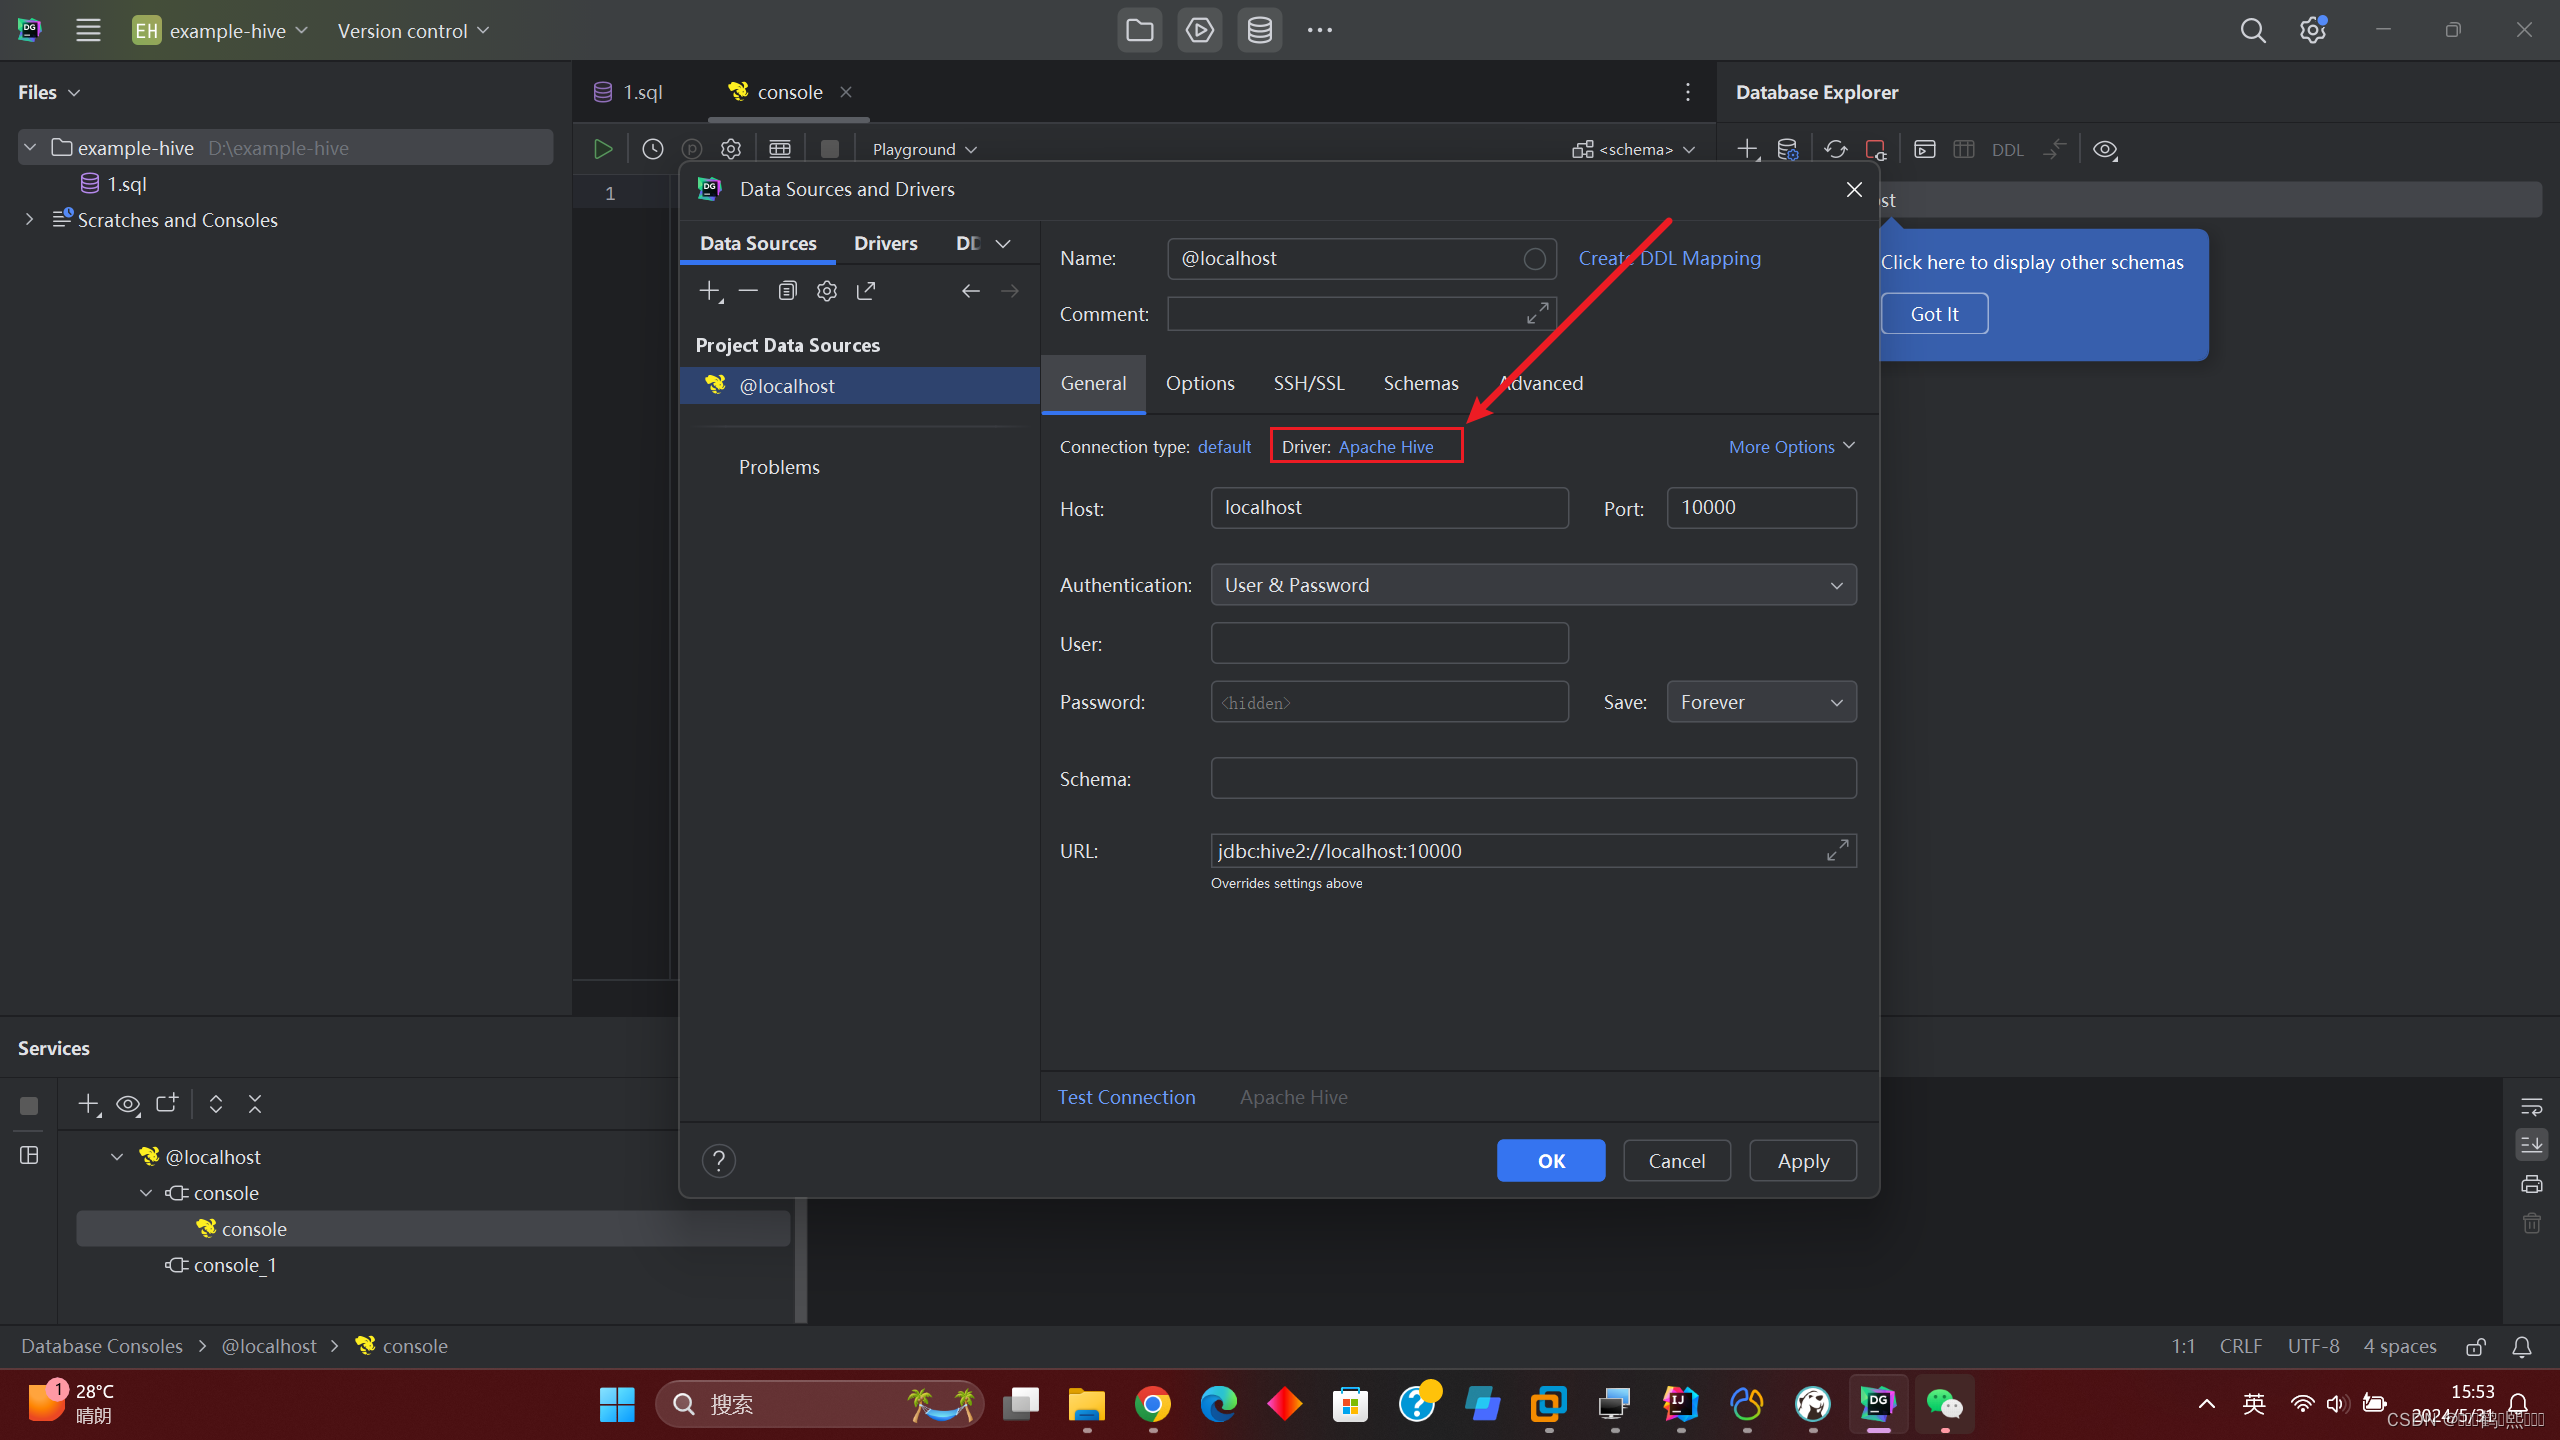Click the refresh icon in Database Explorer
Screen dimensions: 2560x1440
coord(1835,149)
